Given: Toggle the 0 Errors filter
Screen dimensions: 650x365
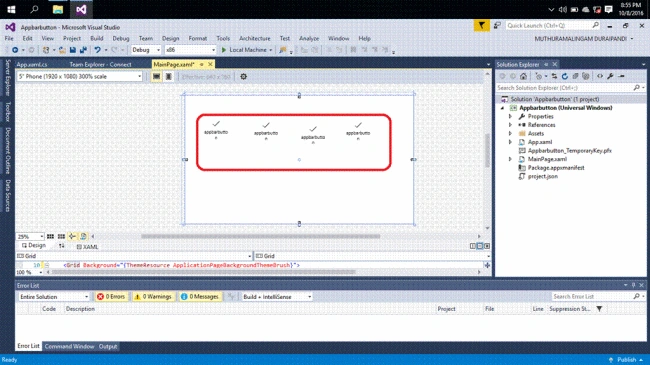Looking at the screenshot, I should point(111,297).
